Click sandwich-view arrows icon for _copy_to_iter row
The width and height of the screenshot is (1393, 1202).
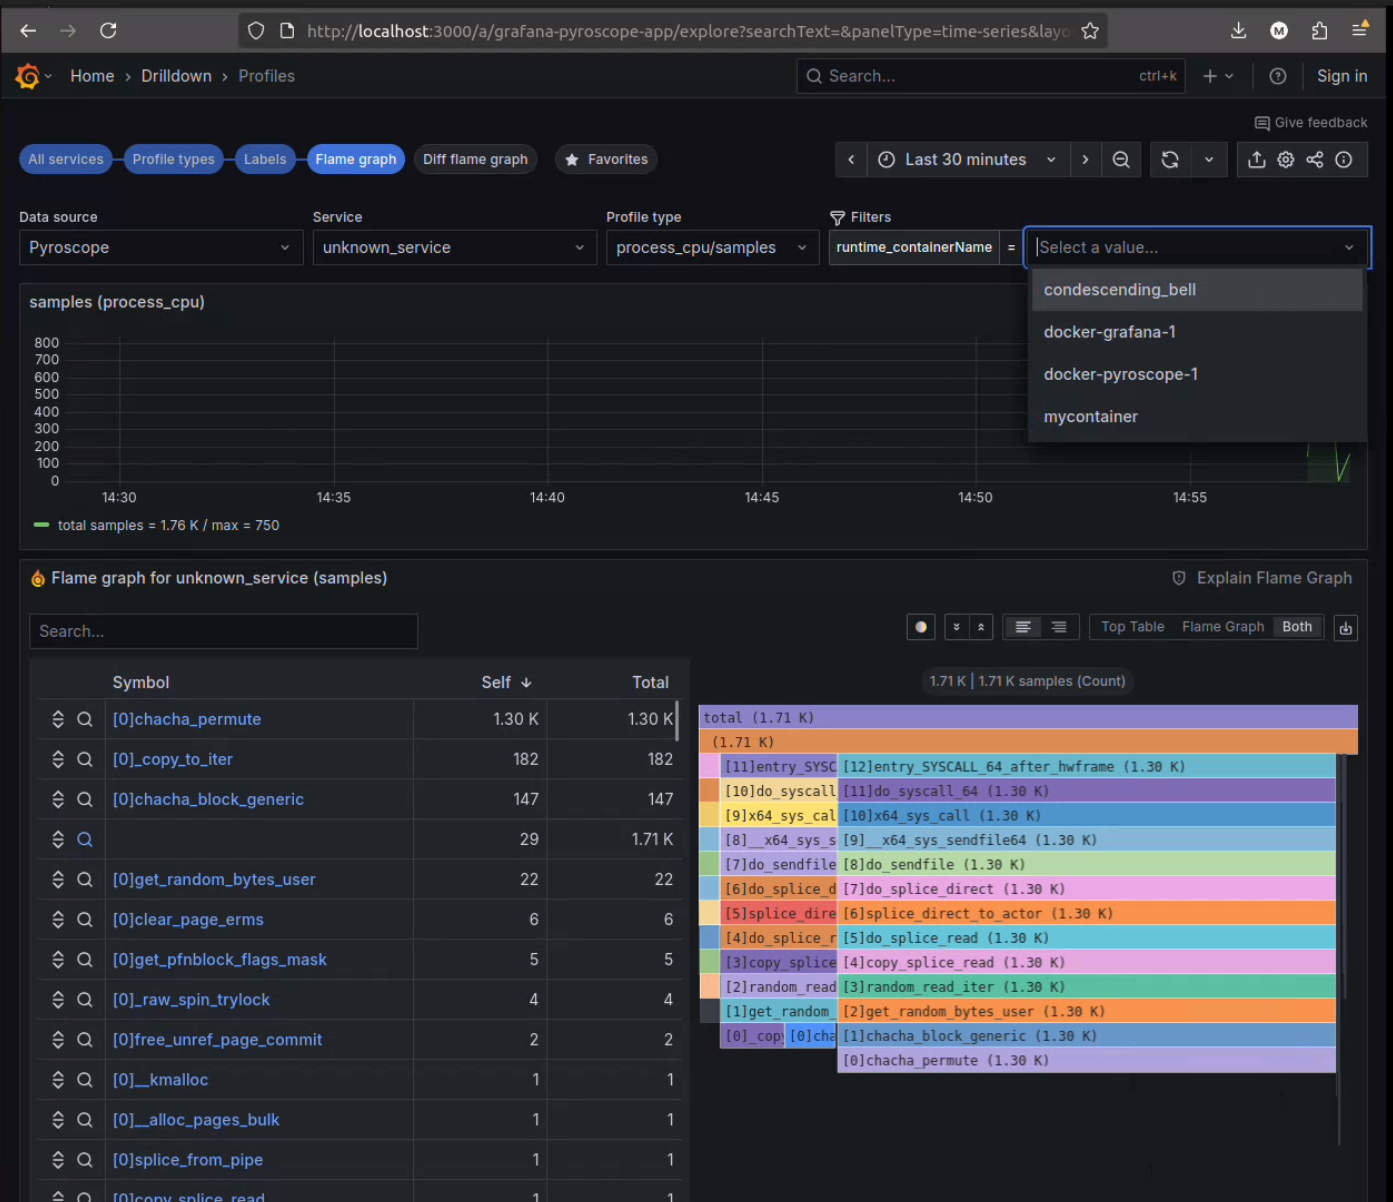click(58, 759)
